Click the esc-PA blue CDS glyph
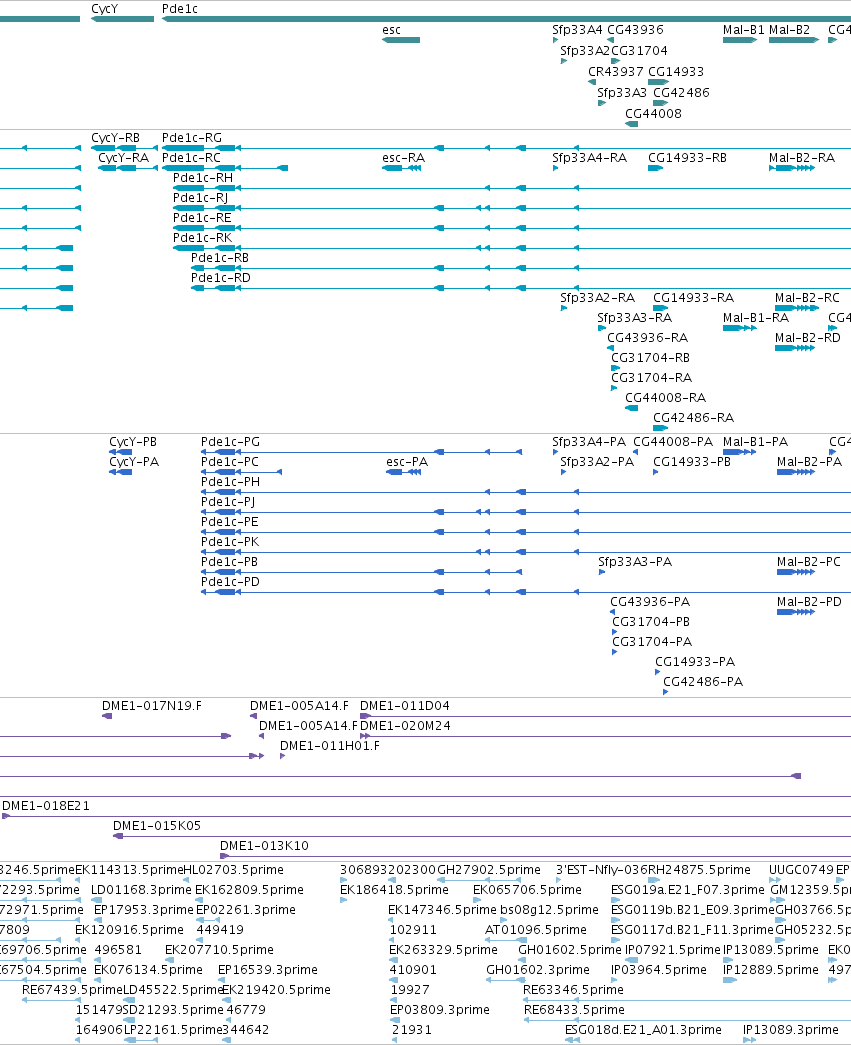Image resolution: width=851 pixels, height=1045 pixels. pos(403,472)
